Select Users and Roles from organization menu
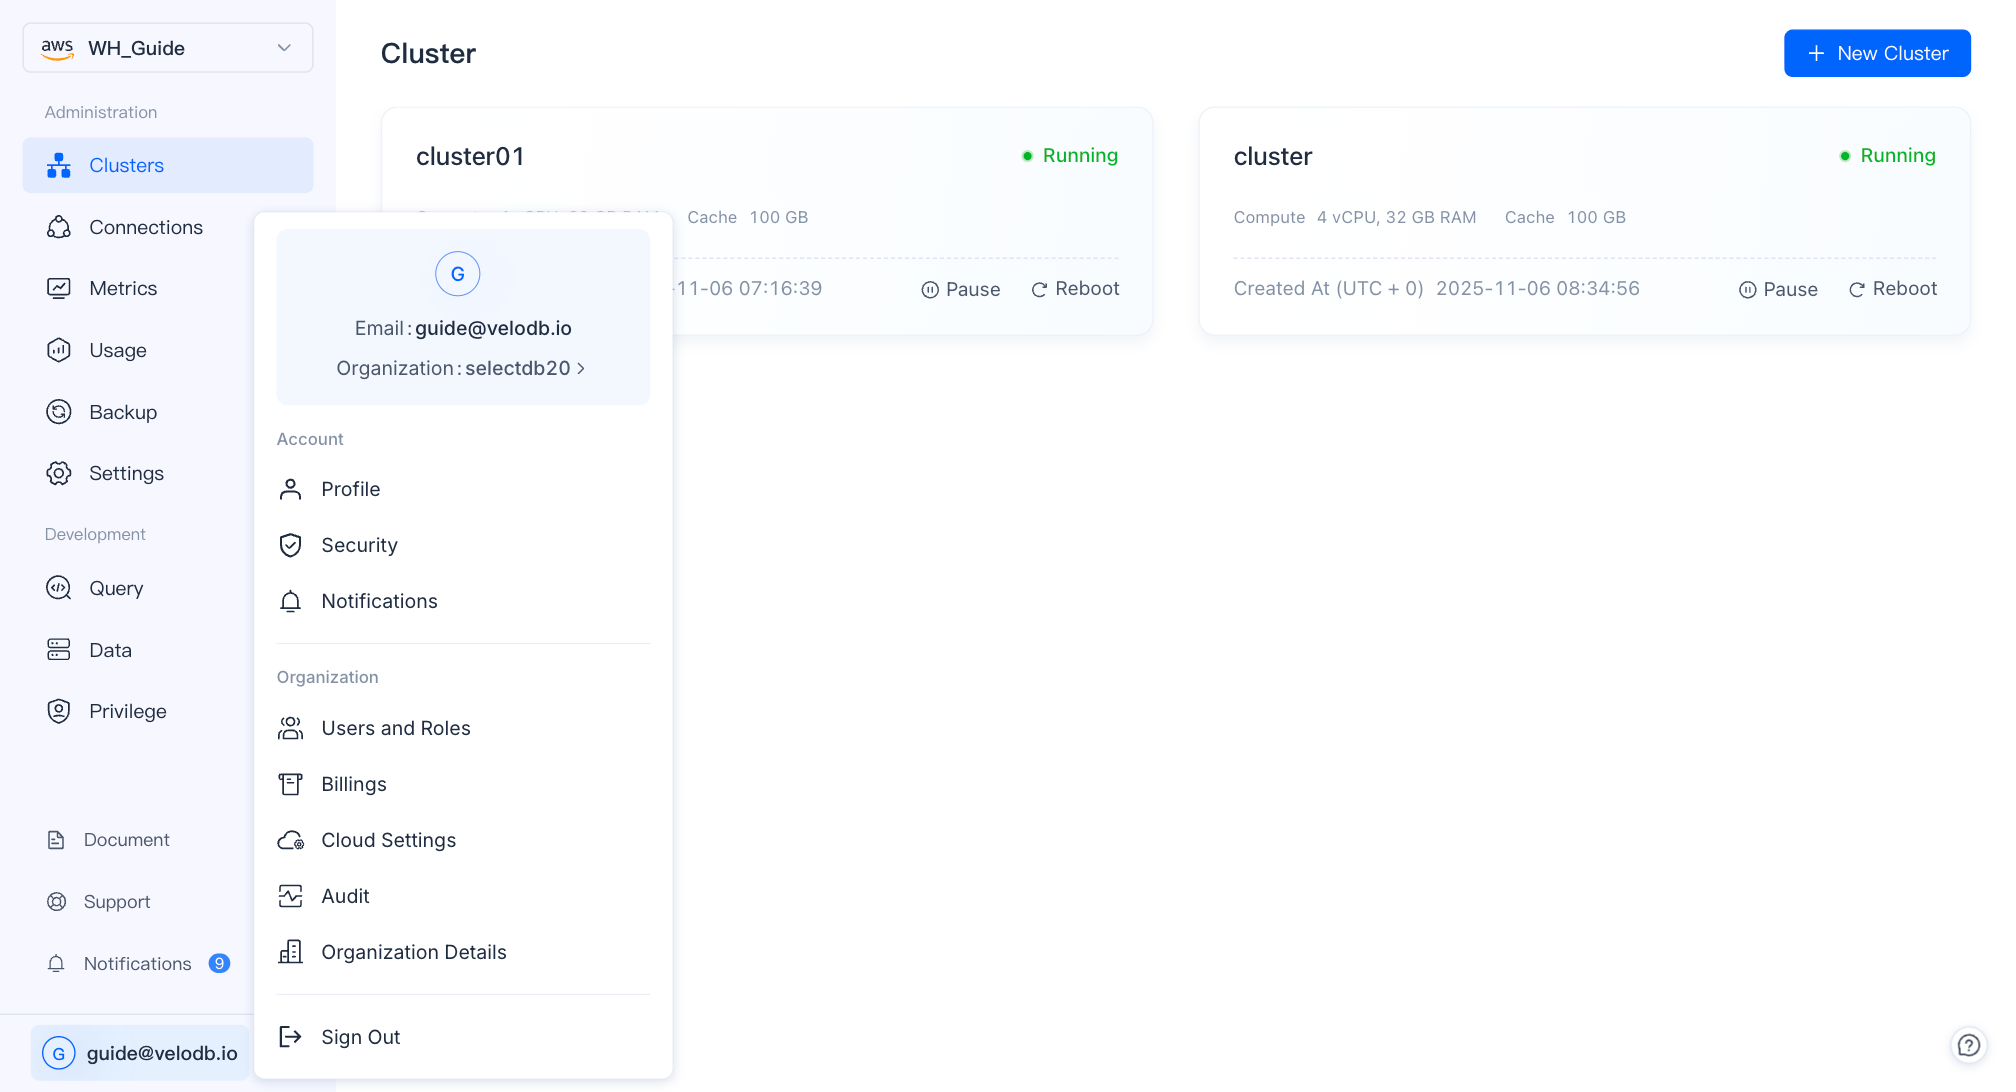 (396, 728)
